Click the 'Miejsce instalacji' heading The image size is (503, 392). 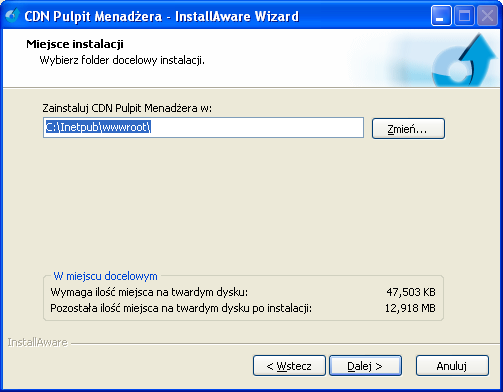point(75,44)
